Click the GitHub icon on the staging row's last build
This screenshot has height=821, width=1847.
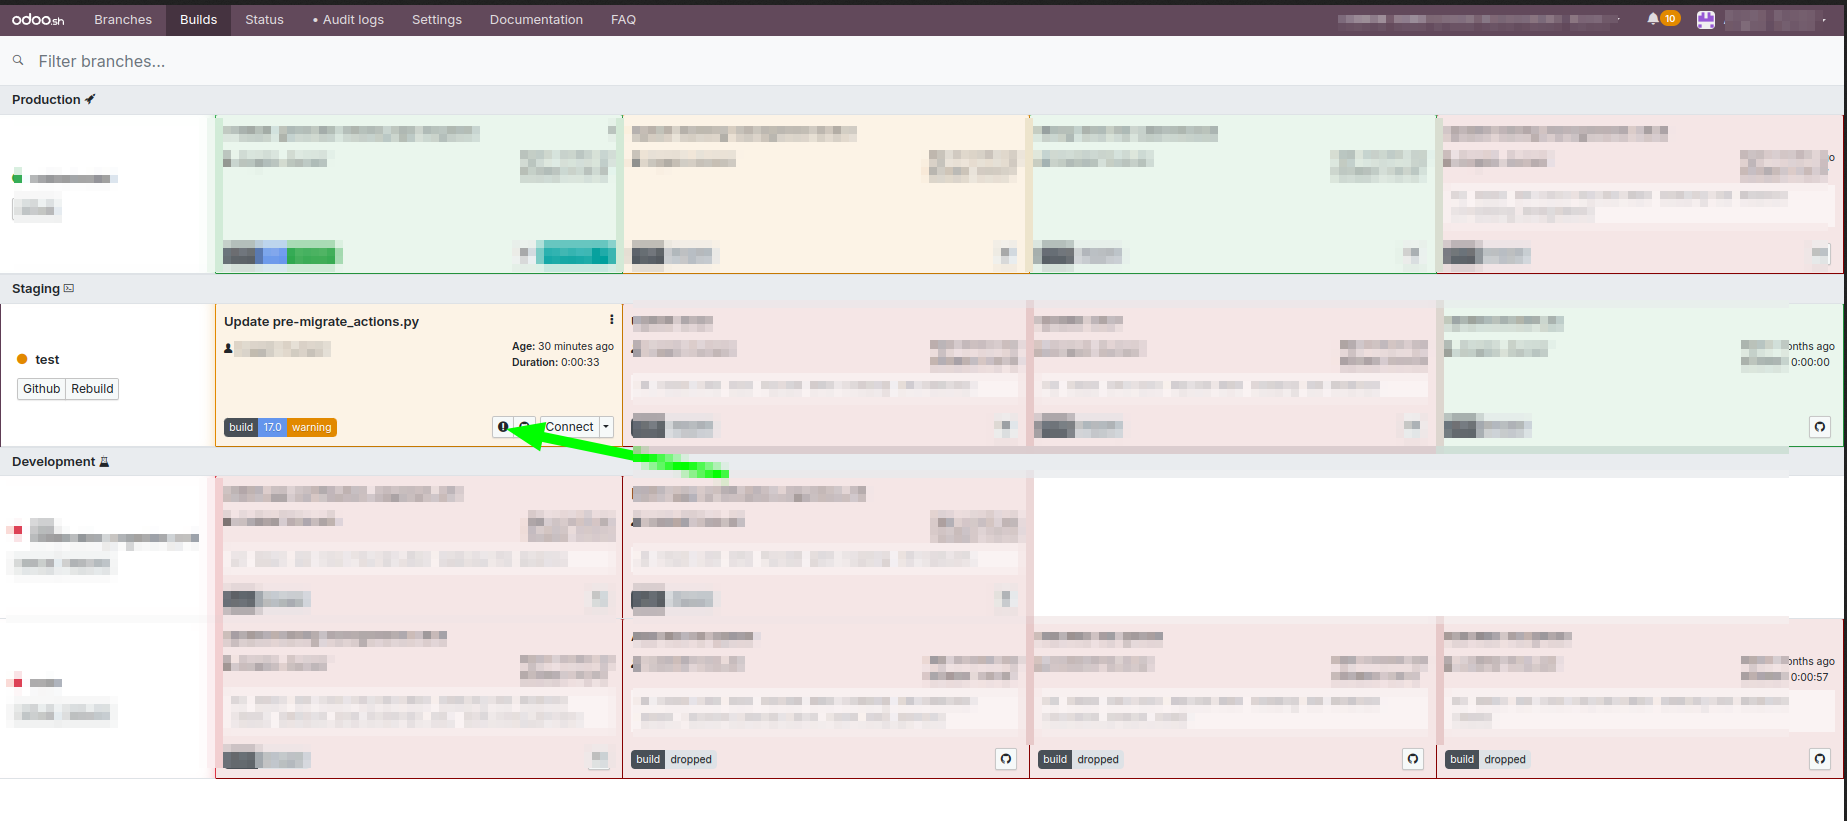pos(1819,427)
